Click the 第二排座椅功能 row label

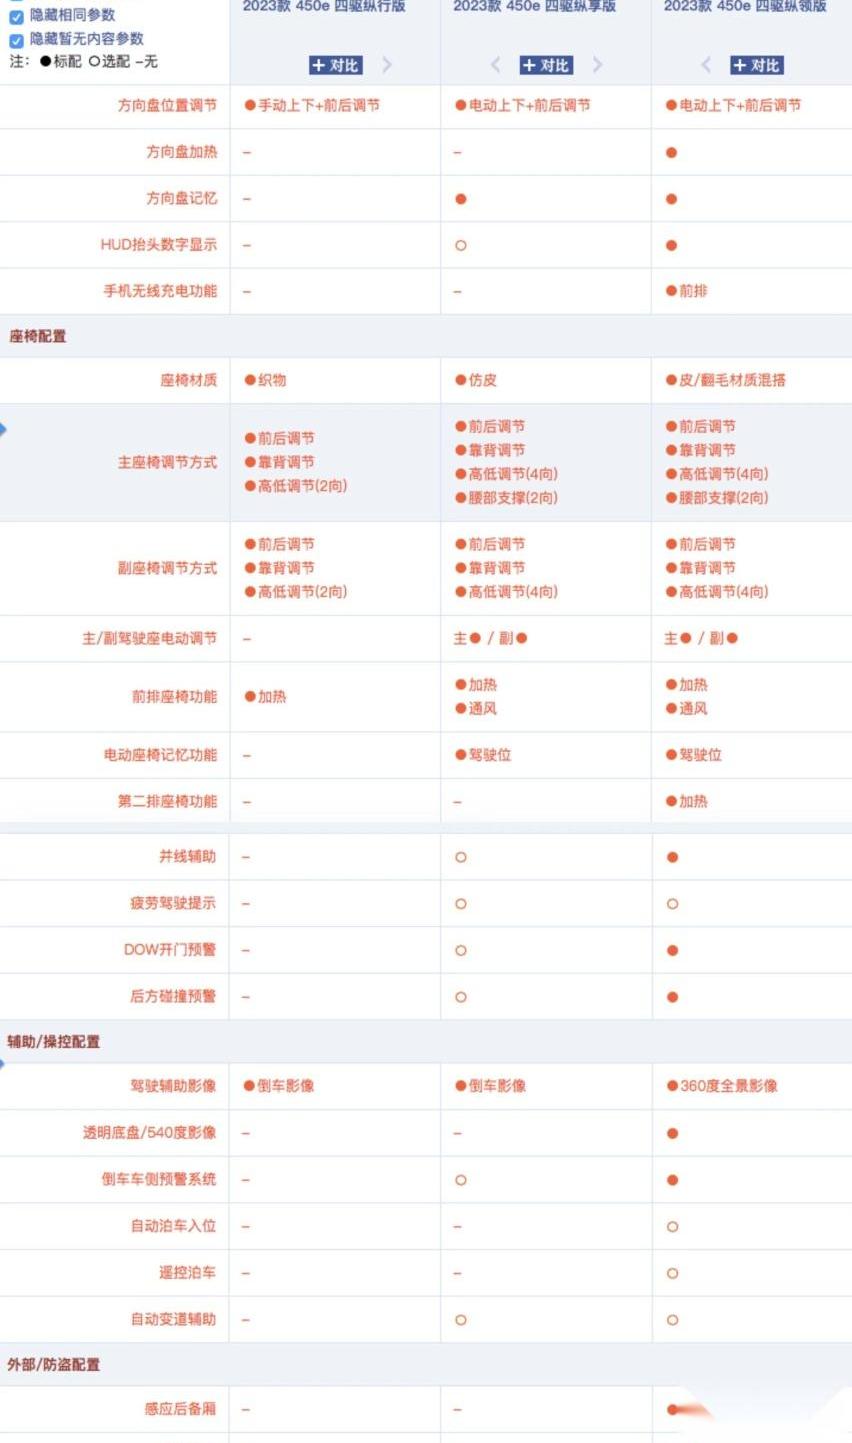coord(167,801)
